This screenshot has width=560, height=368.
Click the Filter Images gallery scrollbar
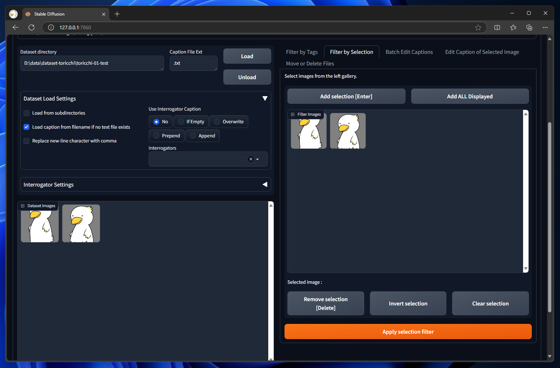click(x=525, y=191)
